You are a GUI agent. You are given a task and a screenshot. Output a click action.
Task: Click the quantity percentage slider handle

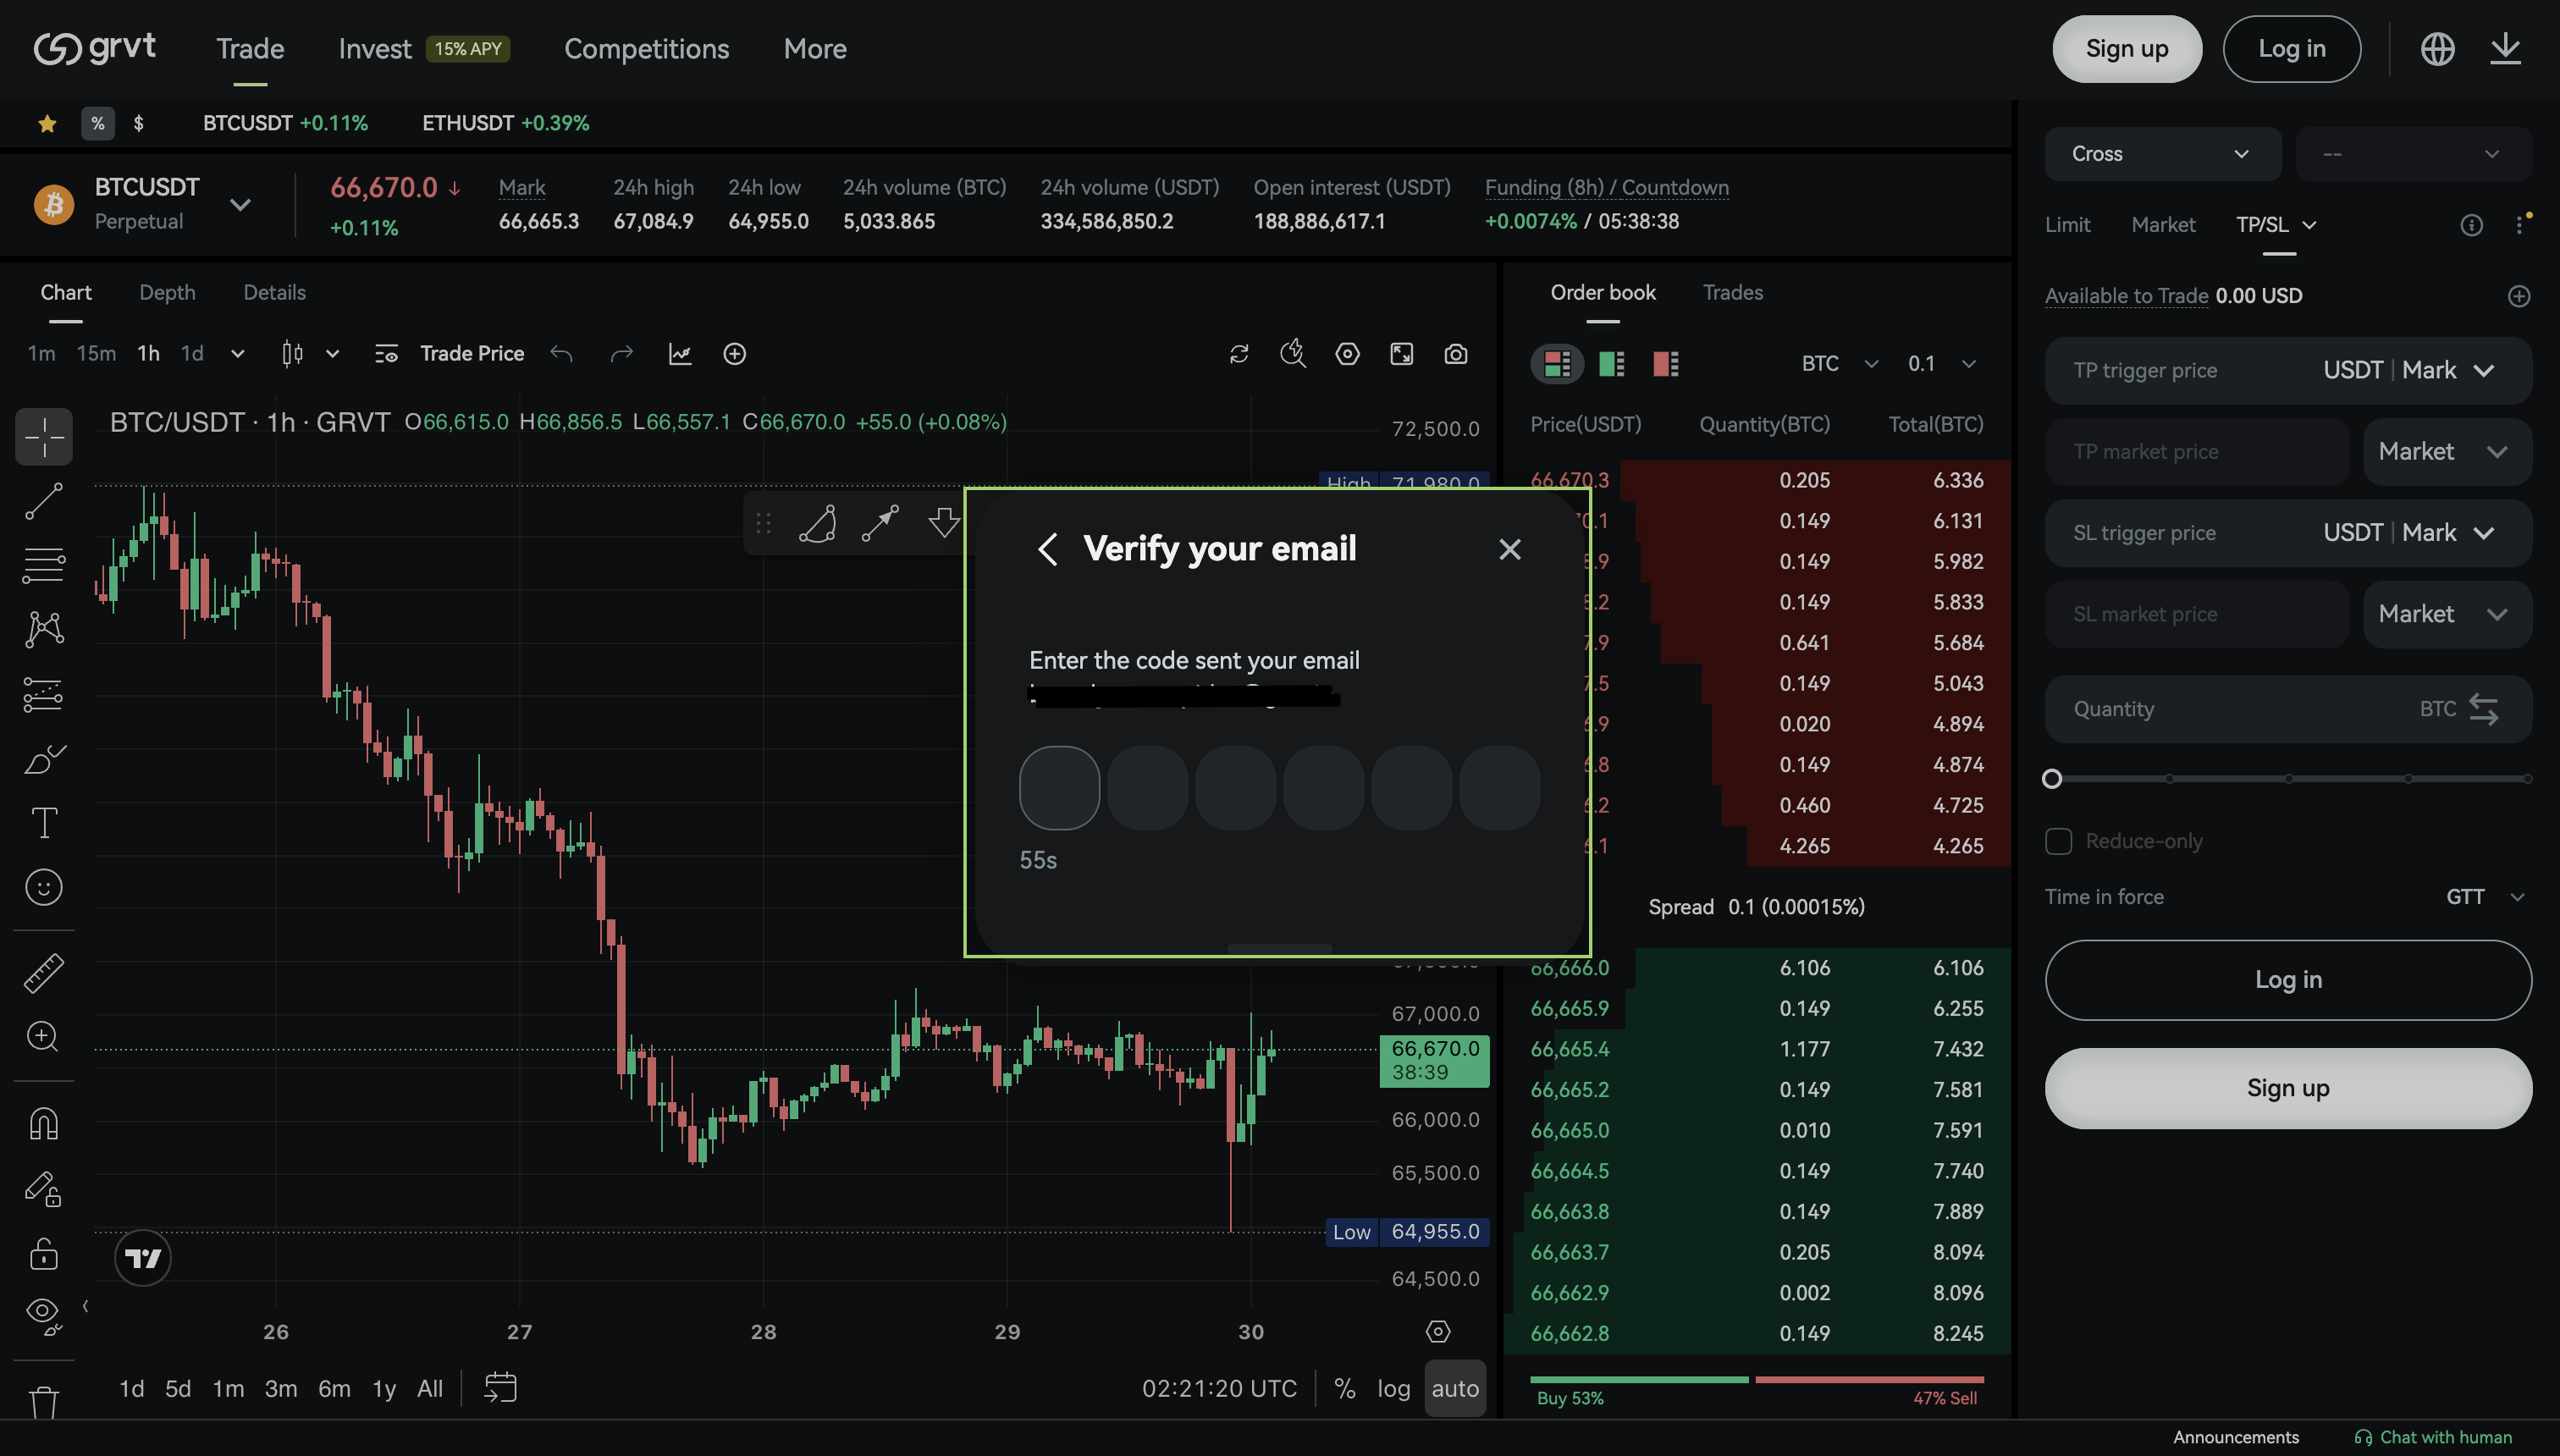pyautogui.click(x=2052, y=779)
